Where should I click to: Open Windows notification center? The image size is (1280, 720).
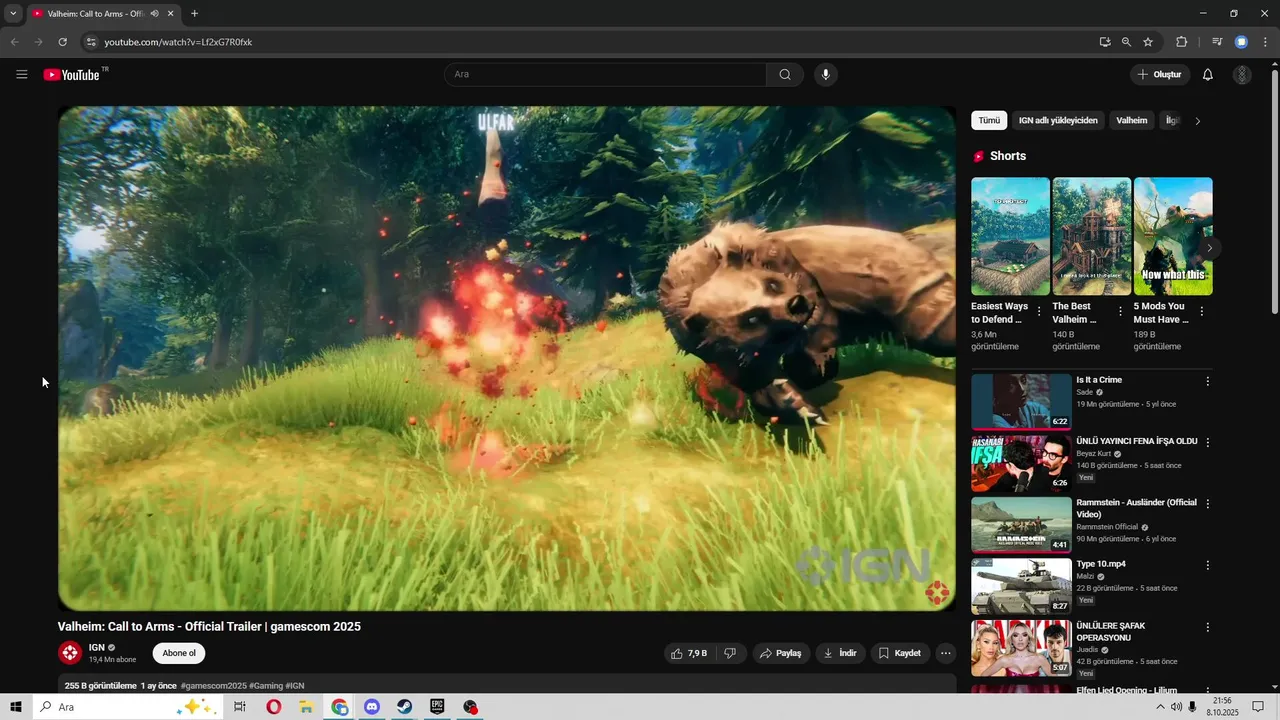click(x=1258, y=707)
